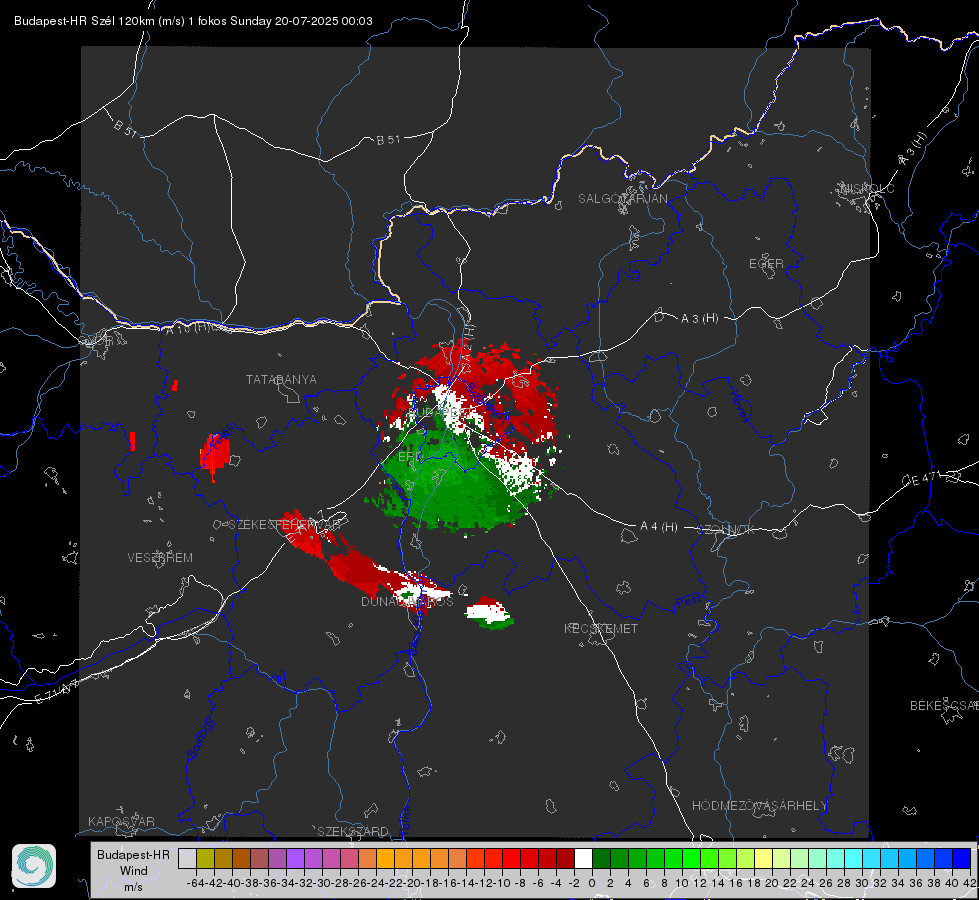This screenshot has height=900, width=979.
Task: Click the HÓDMEZŐVÁSÁRHELY city label
Action: coord(759,806)
